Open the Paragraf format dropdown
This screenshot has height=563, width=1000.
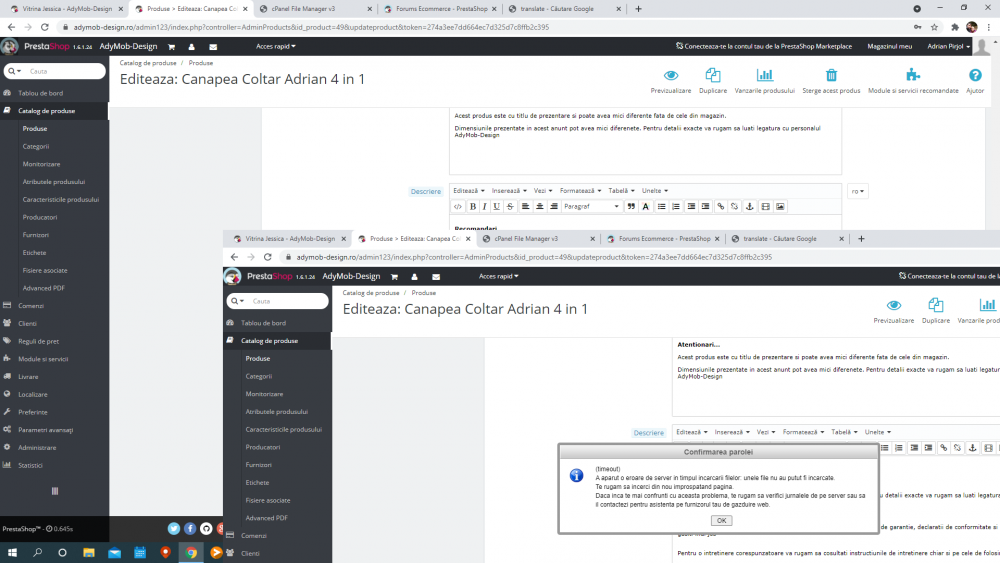591,207
